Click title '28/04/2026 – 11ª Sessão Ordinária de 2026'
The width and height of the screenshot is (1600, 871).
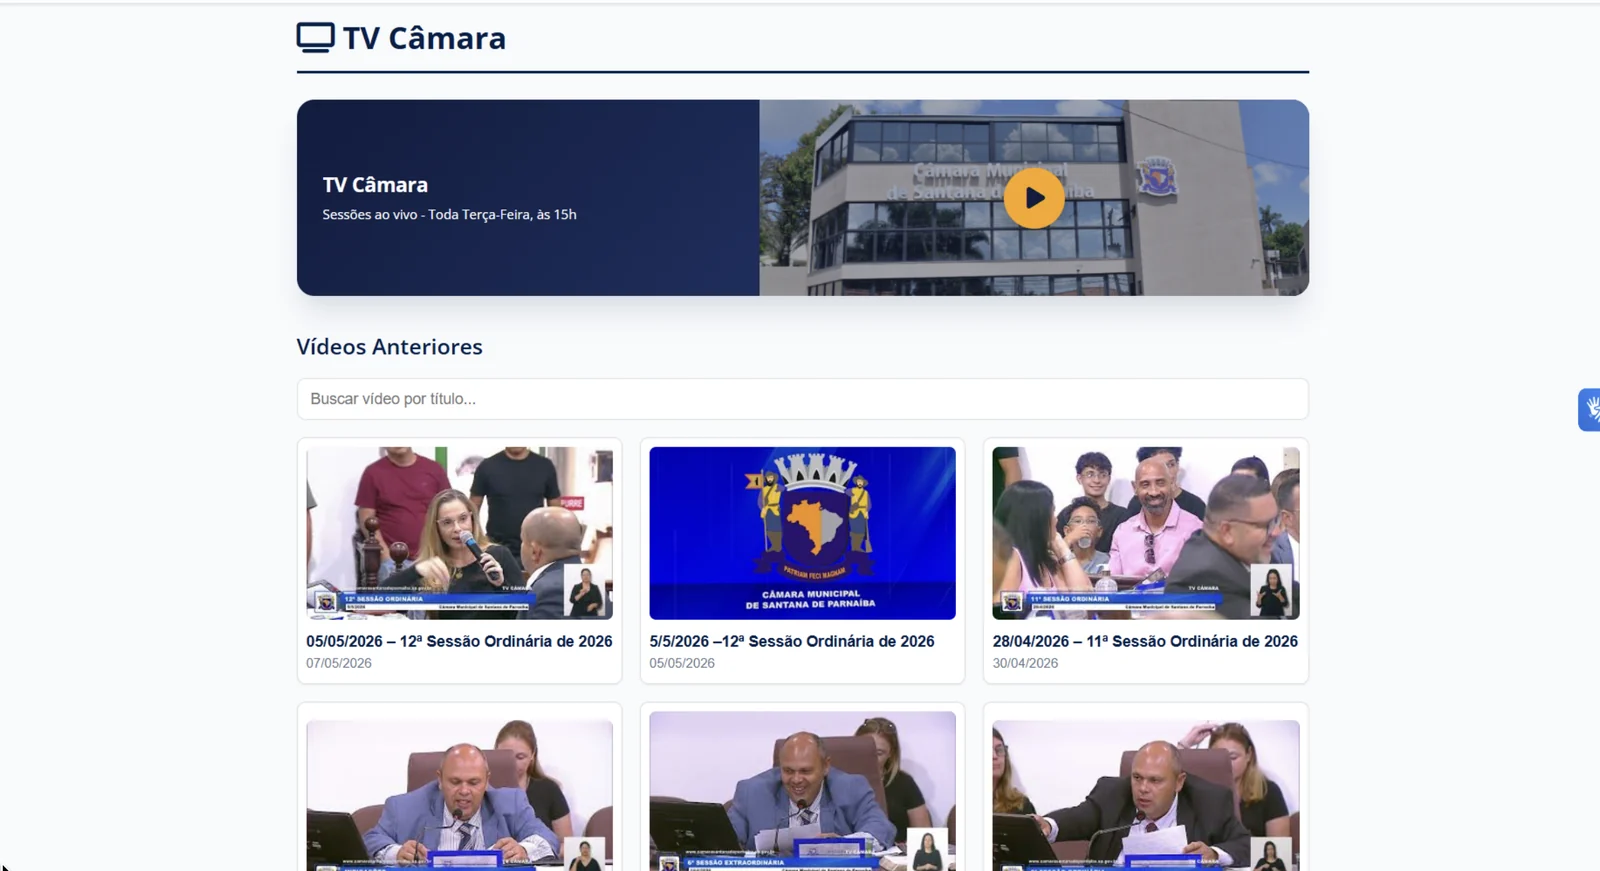(x=1145, y=641)
